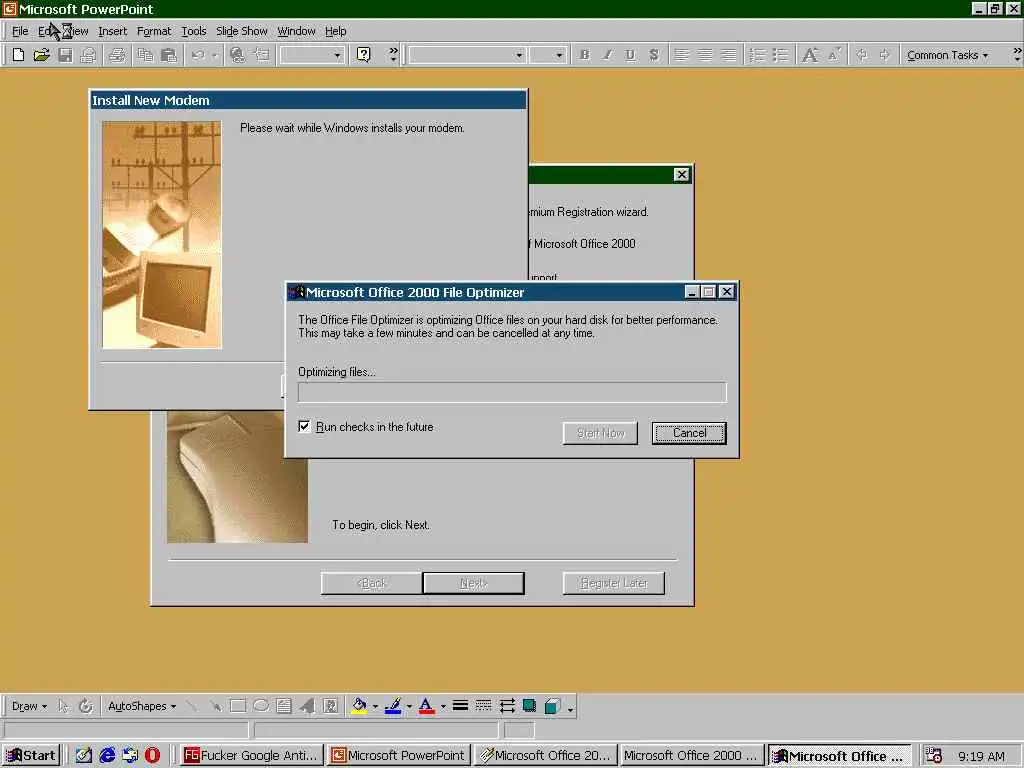The width and height of the screenshot is (1024, 768).
Task: Apply red Font Color letter A
Action: [x=426, y=706]
